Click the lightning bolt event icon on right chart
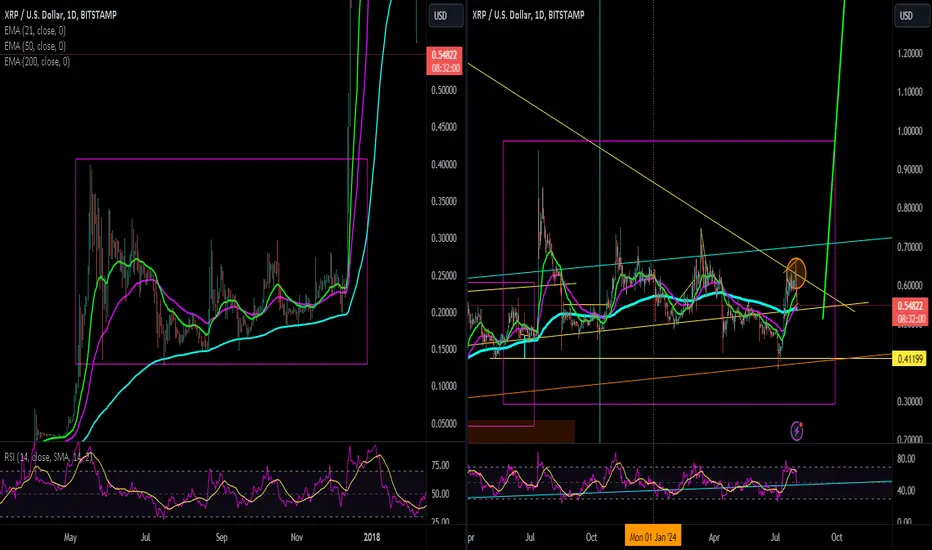This screenshot has width=932, height=550. click(x=796, y=430)
